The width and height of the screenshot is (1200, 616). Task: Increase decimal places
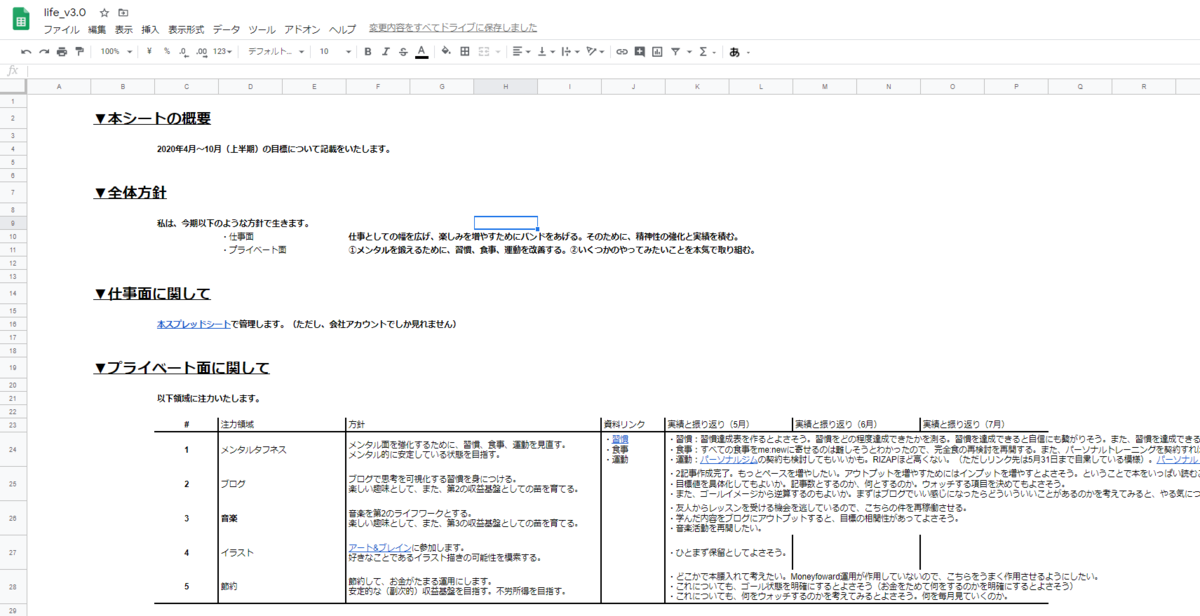tap(201, 51)
